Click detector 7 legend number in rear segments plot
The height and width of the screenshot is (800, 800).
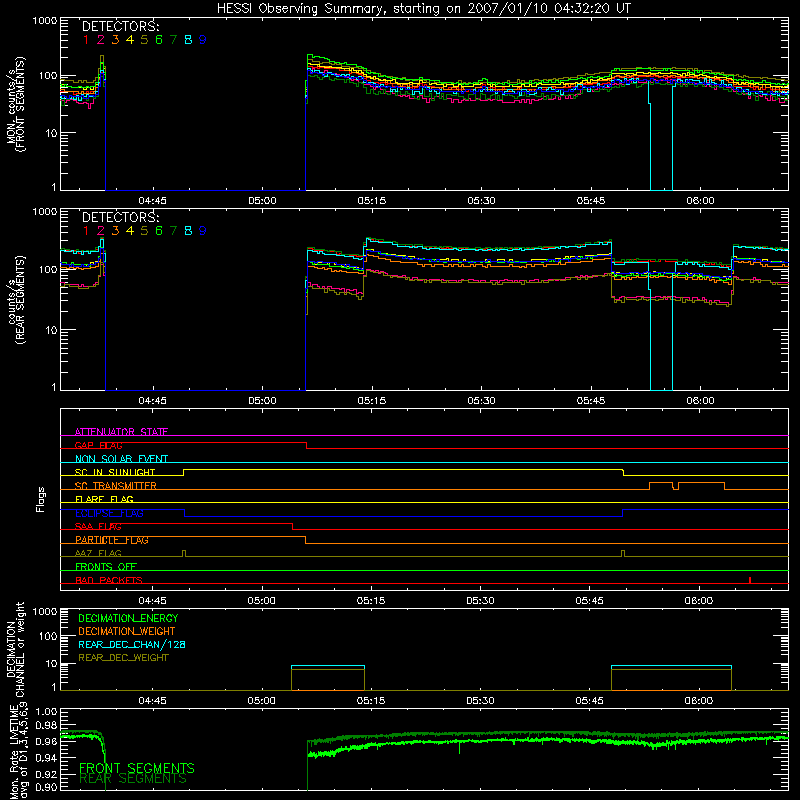tap(173, 231)
